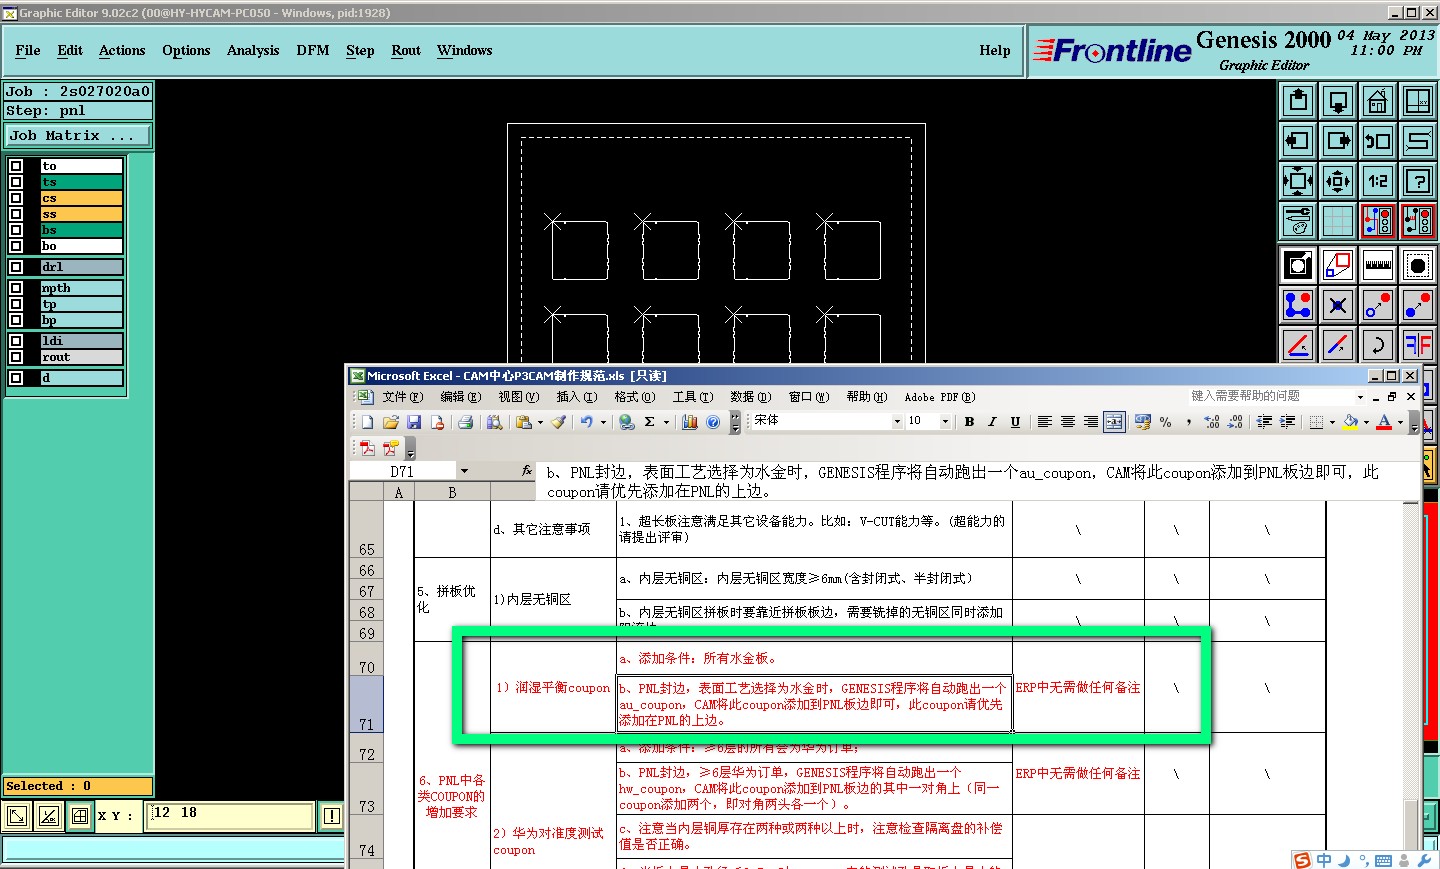Click the mirror F icon in Genesis
Viewport: 1440px width, 869px height.
coord(1418,345)
